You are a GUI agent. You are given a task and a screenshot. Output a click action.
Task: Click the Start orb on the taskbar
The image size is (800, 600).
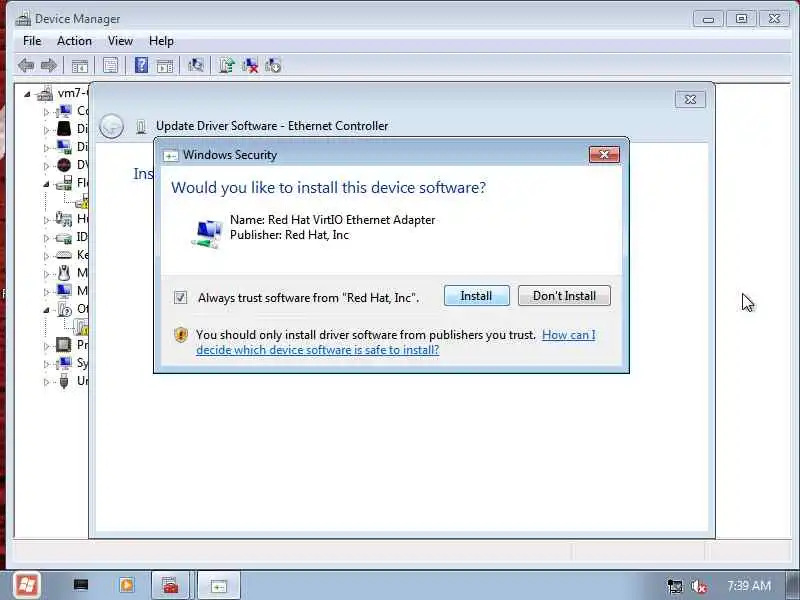27,585
